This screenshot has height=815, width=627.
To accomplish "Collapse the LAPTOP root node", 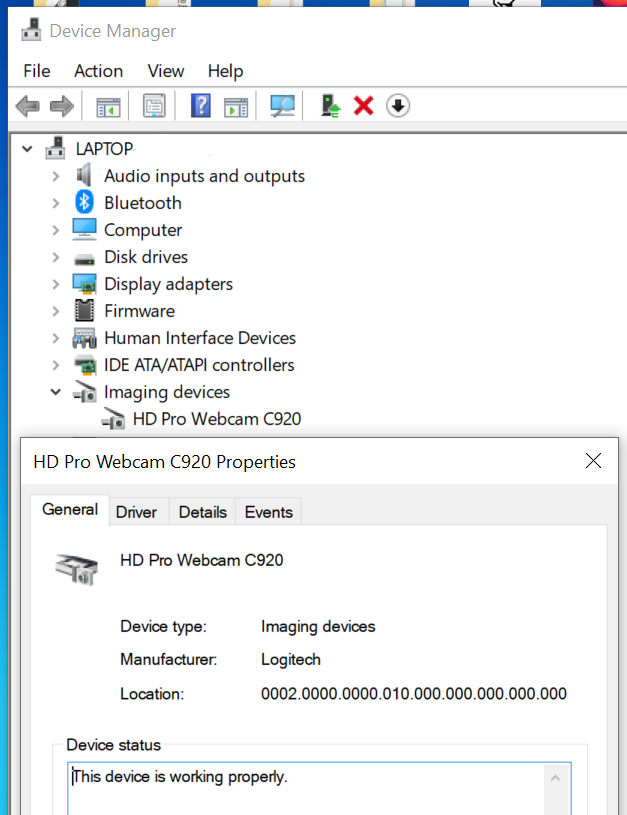I will (x=28, y=149).
